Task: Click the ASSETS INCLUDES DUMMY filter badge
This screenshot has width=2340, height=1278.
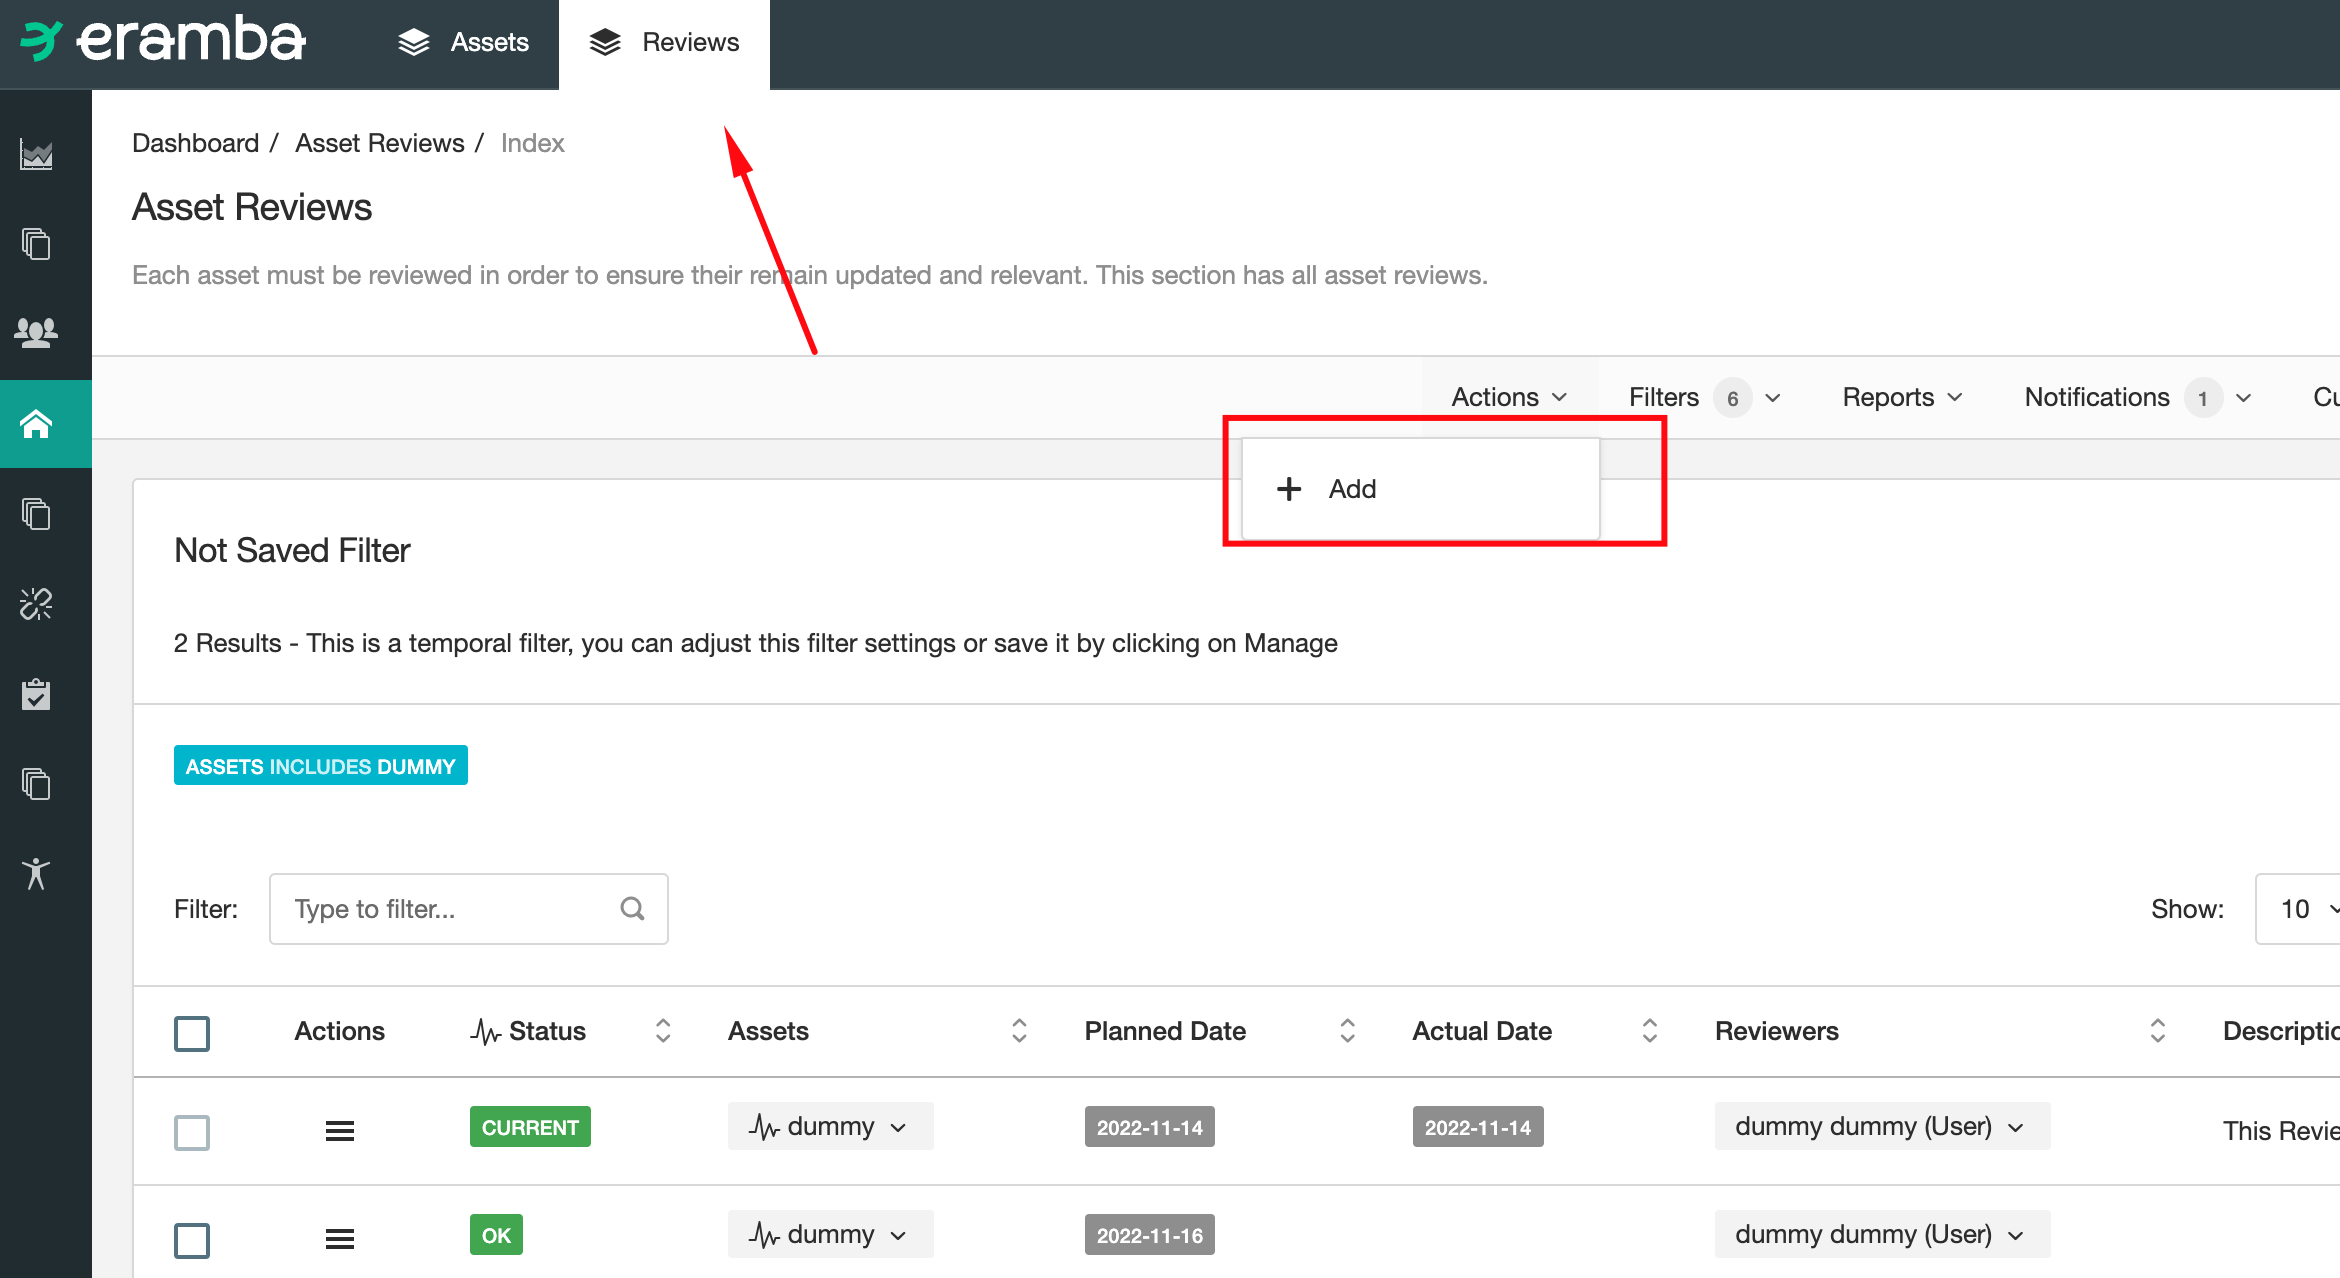Action: pyautogui.click(x=320, y=765)
